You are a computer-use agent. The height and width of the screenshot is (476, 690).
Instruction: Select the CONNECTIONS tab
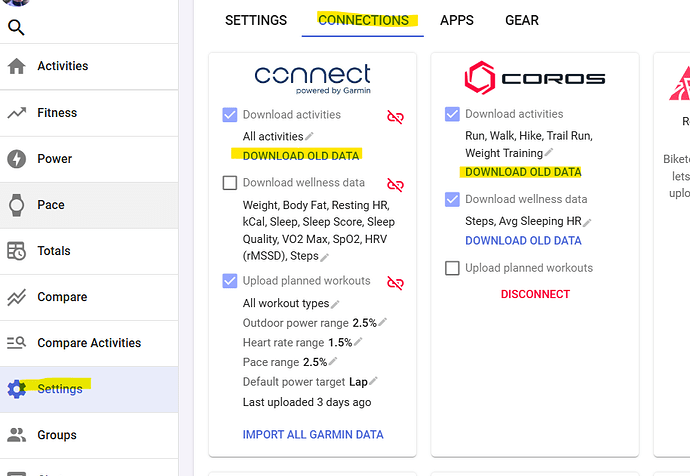[363, 20]
